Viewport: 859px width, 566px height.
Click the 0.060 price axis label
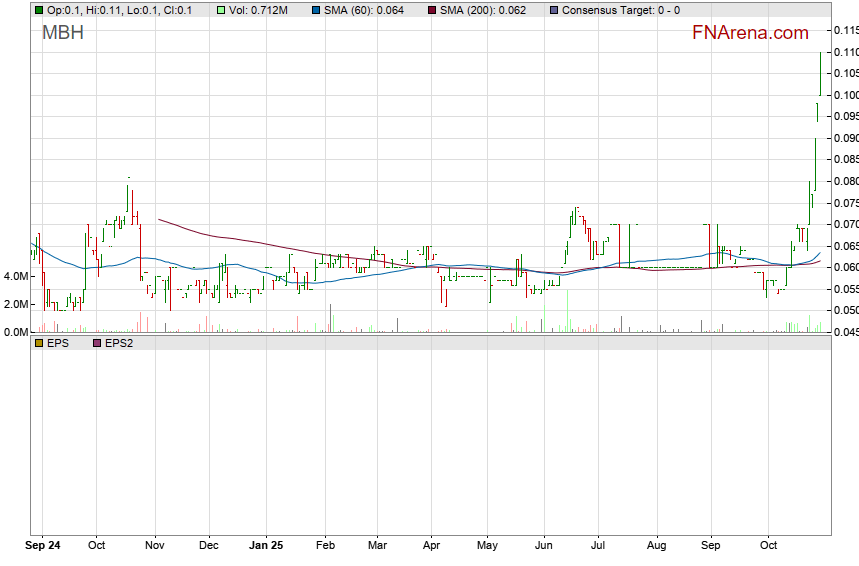(845, 268)
